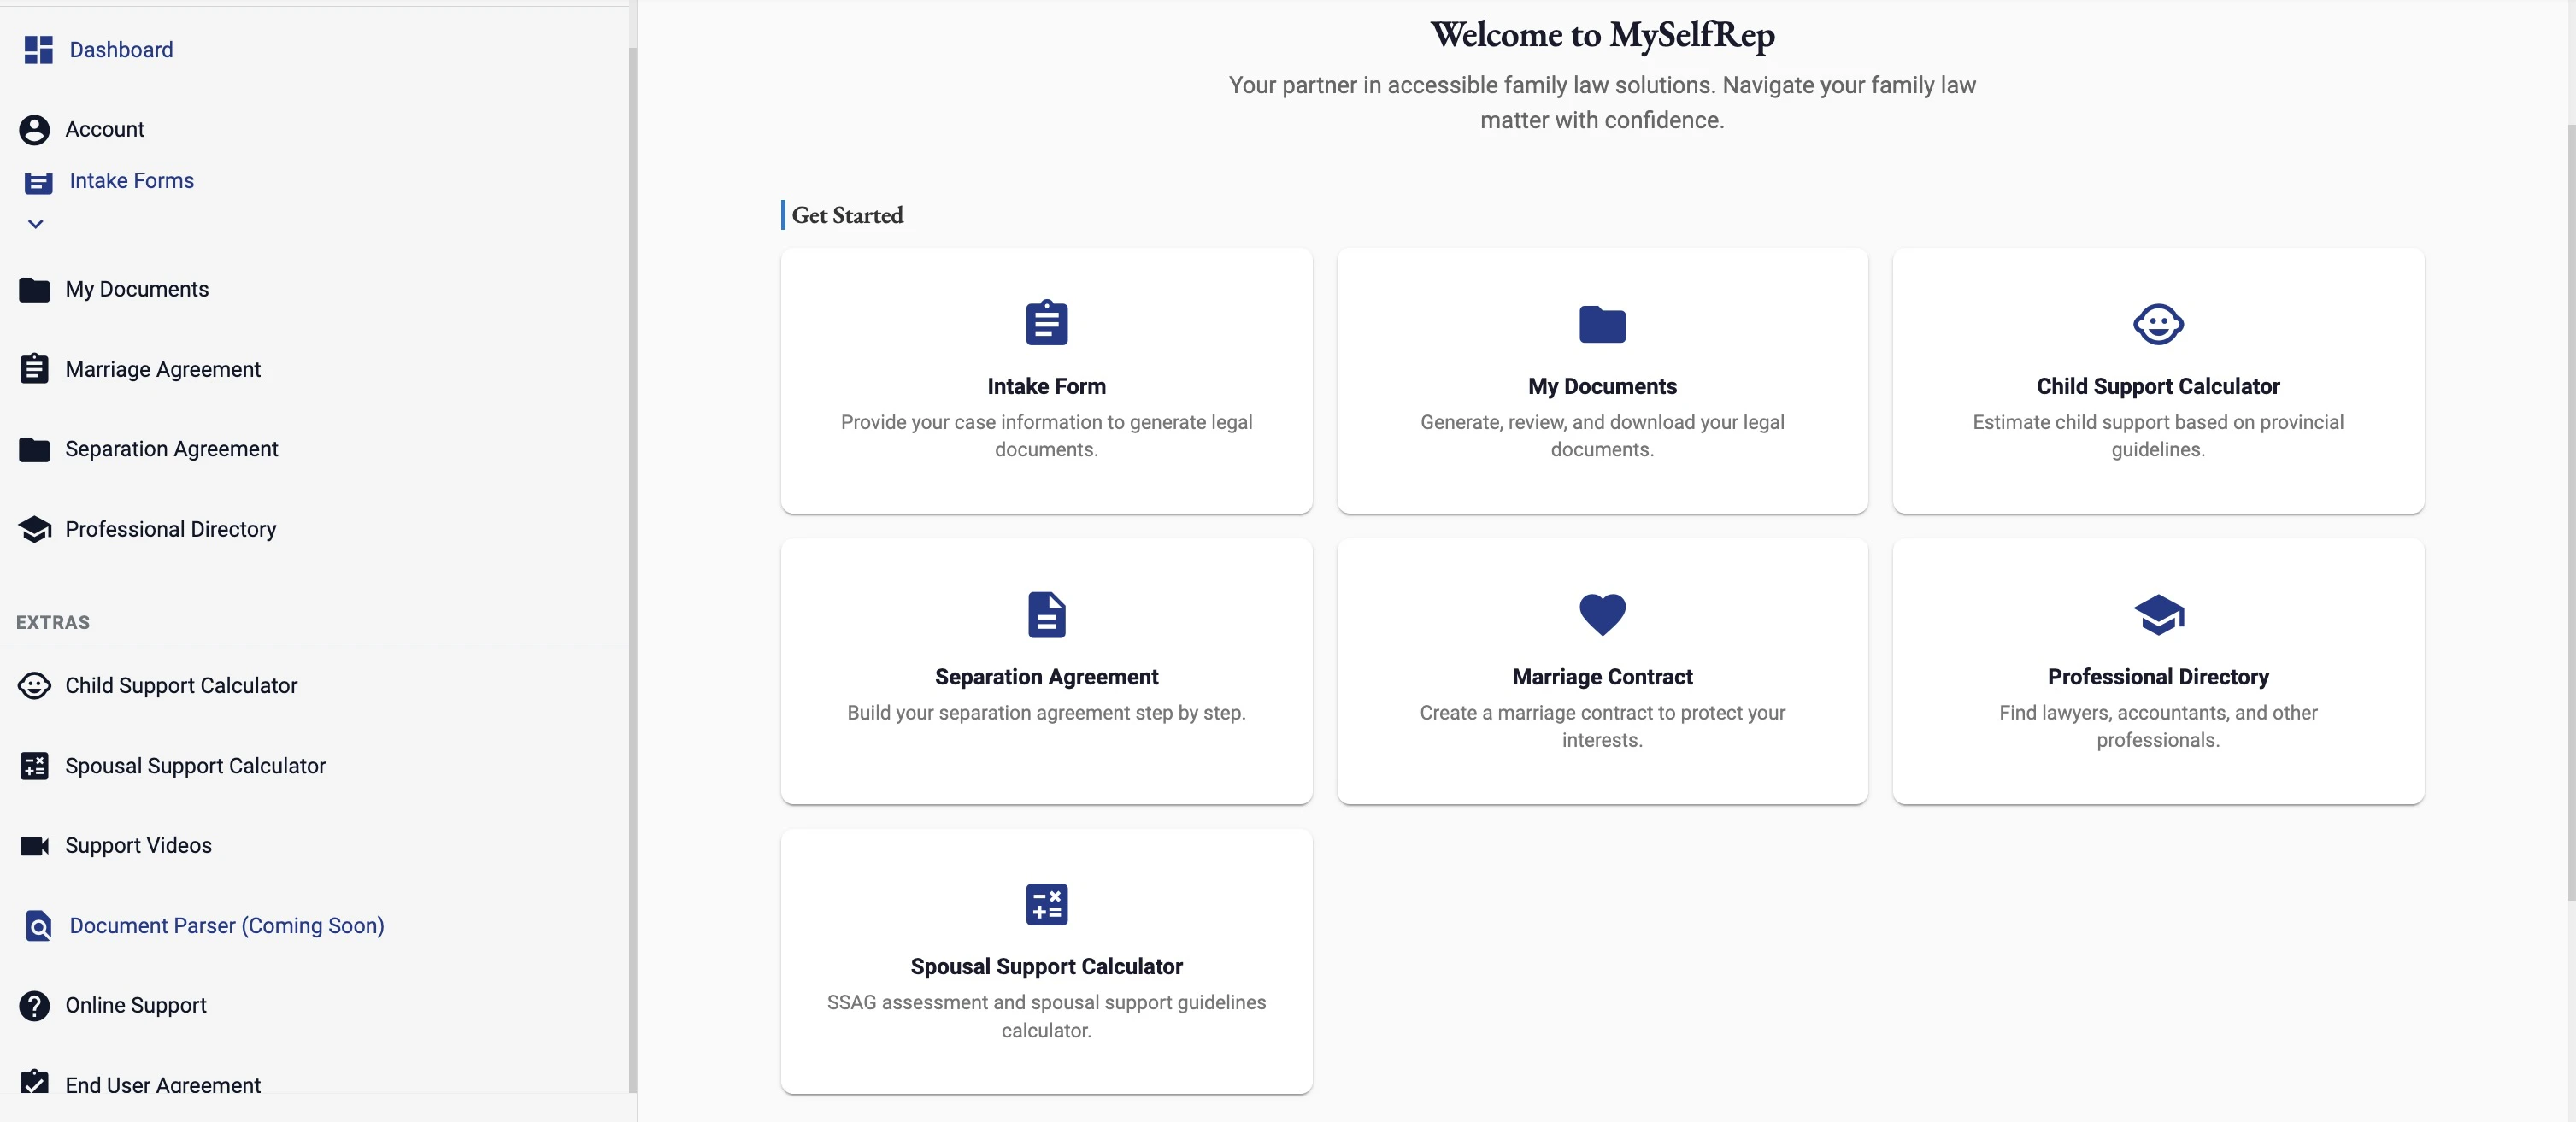Click the Marriage Agreement clipboard icon

(34, 369)
